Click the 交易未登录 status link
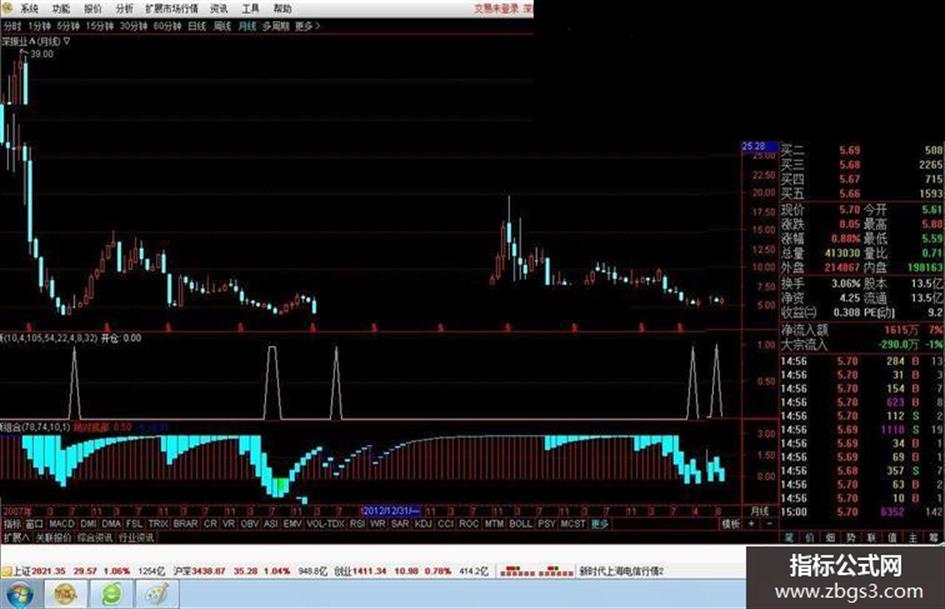This screenshot has width=945, height=609. coord(496,8)
